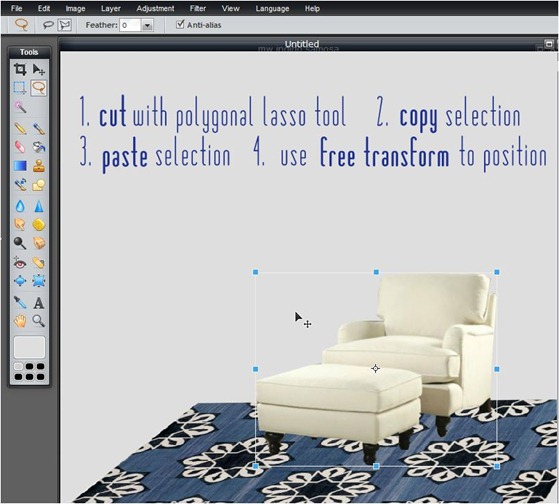The image size is (559, 504).
Task: Select the Brush tool
Action: [39, 128]
